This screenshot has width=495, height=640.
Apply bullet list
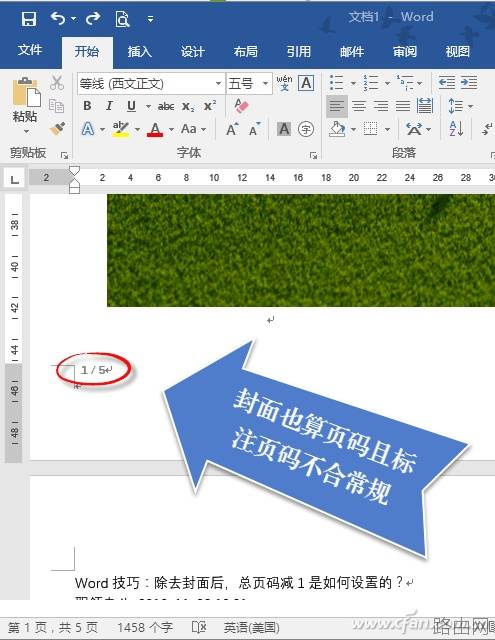coord(337,83)
